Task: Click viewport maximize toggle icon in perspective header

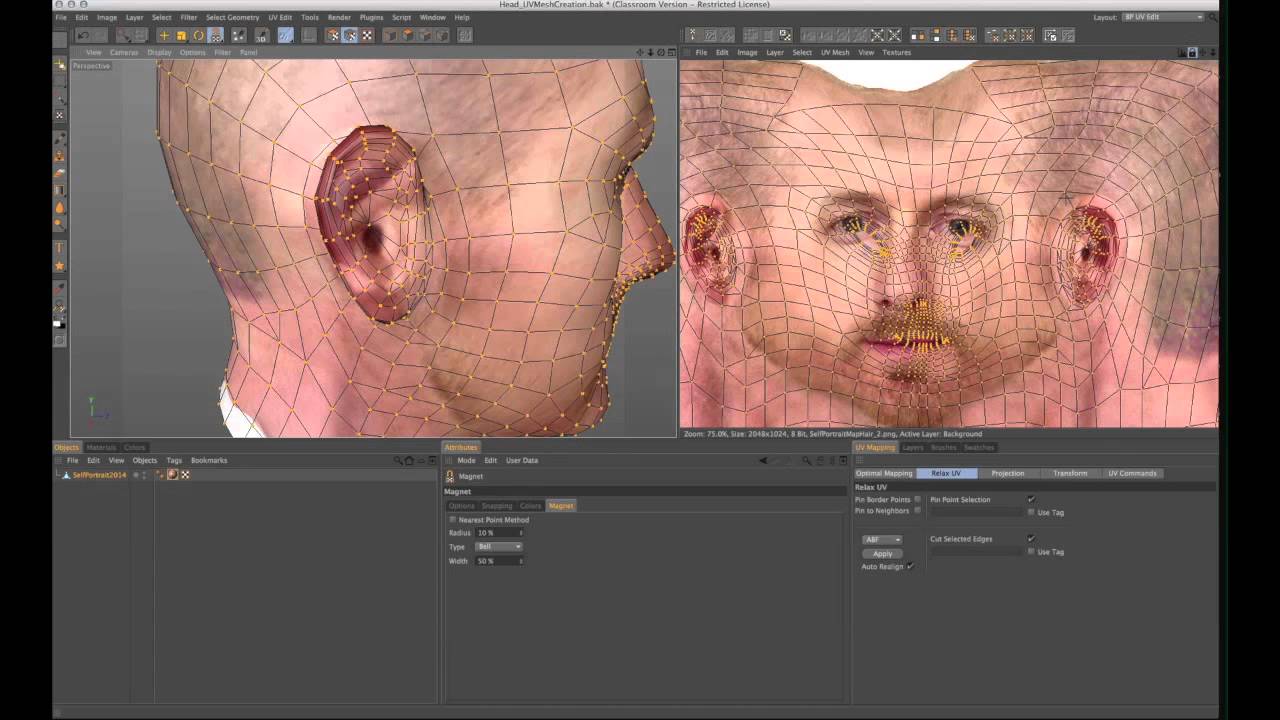Action: 672,52
